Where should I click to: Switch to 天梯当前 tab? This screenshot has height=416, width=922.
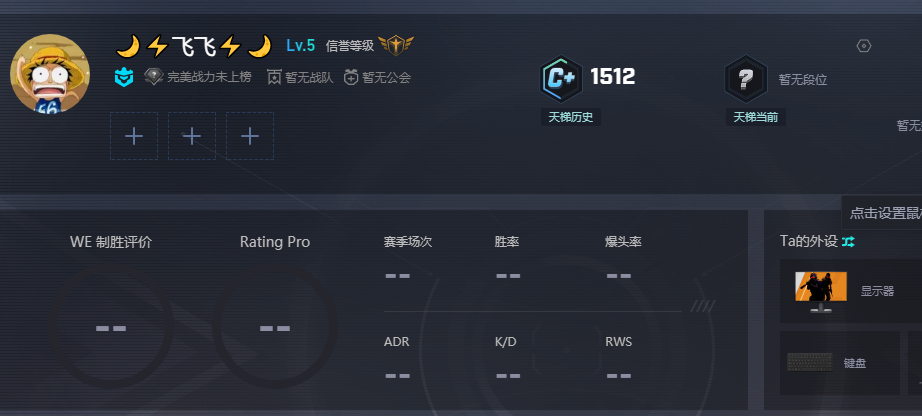tap(756, 117)
